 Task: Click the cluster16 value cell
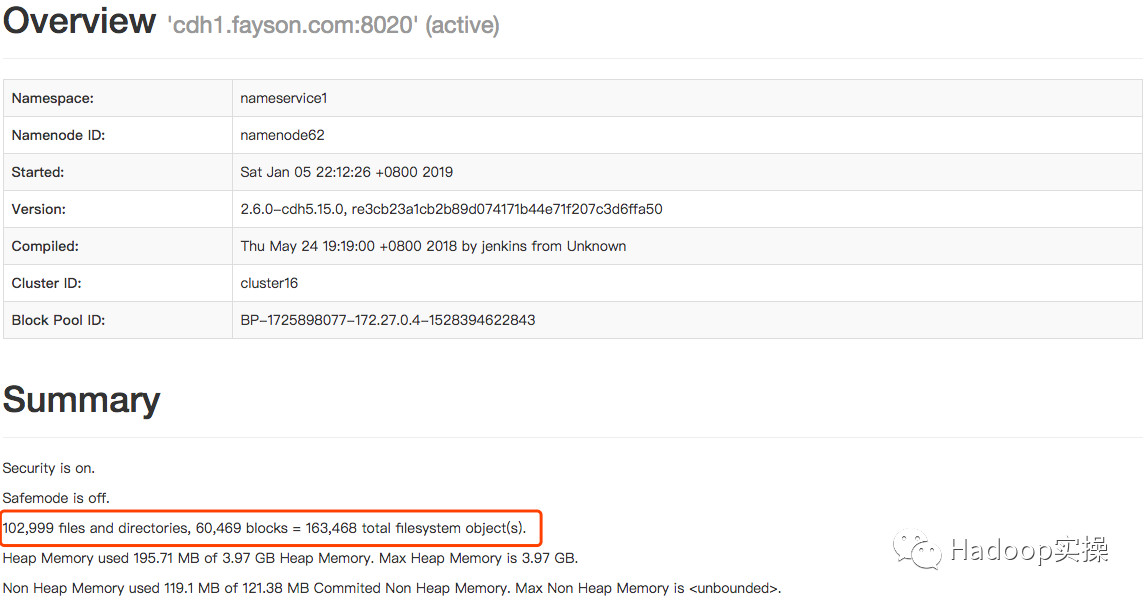click(269, 283)
